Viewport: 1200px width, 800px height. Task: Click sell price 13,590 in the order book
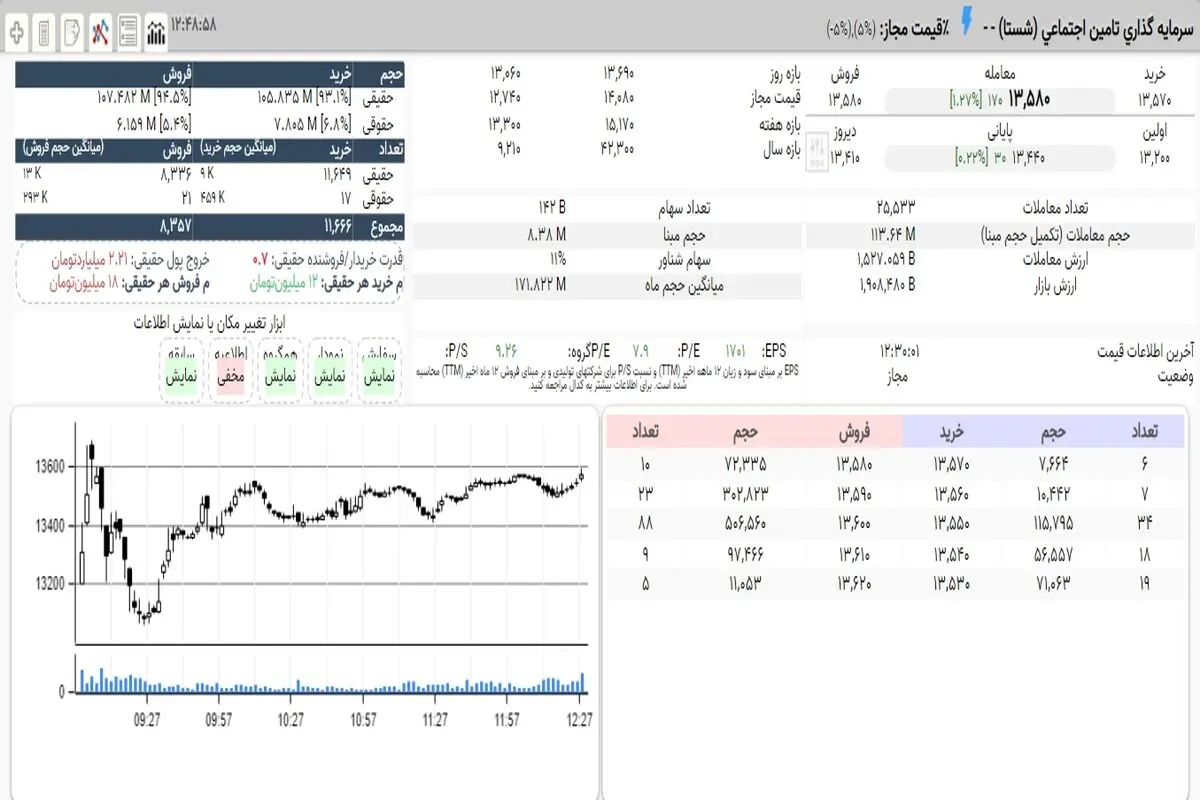tap(853, 493)
